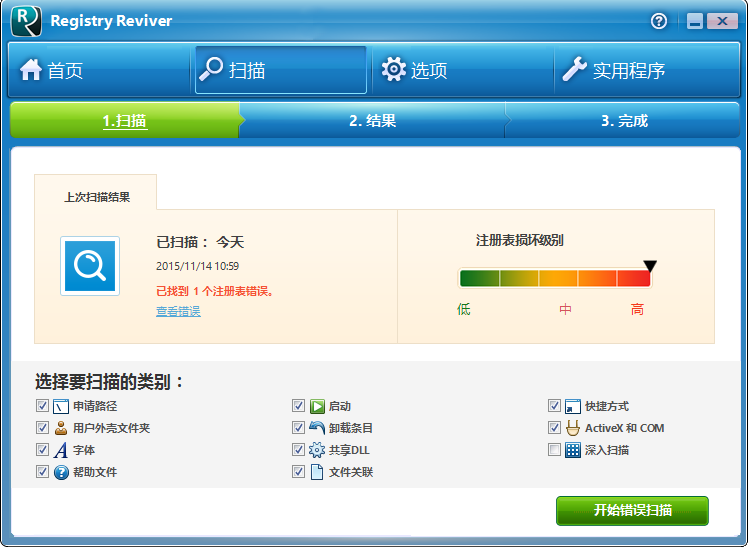Image resolution: width=751 pixels, height=550 pixels.
Task: Open help via question mark icon
Action: (659, 21)
